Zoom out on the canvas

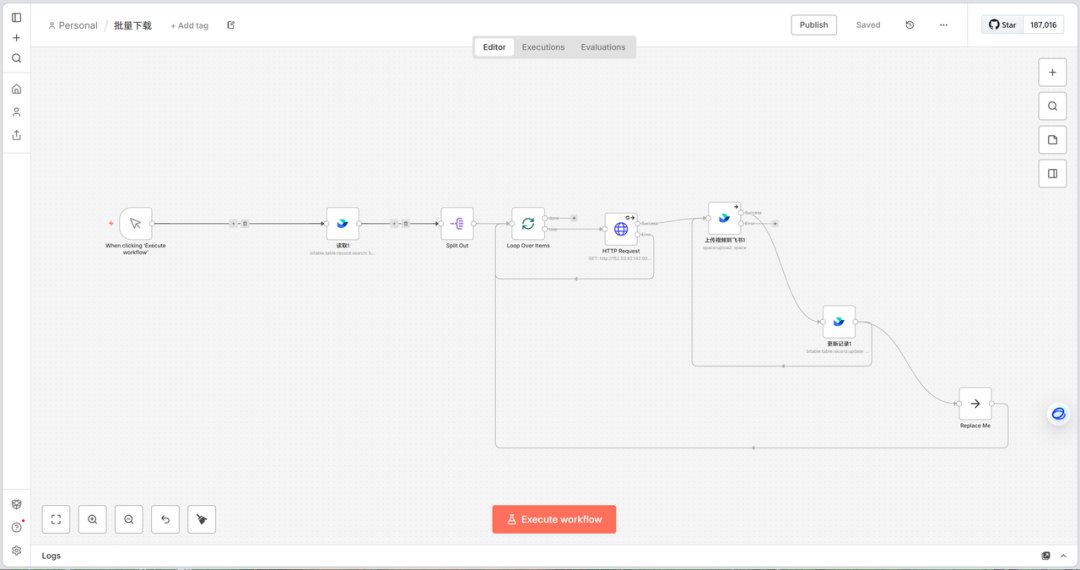129,519
